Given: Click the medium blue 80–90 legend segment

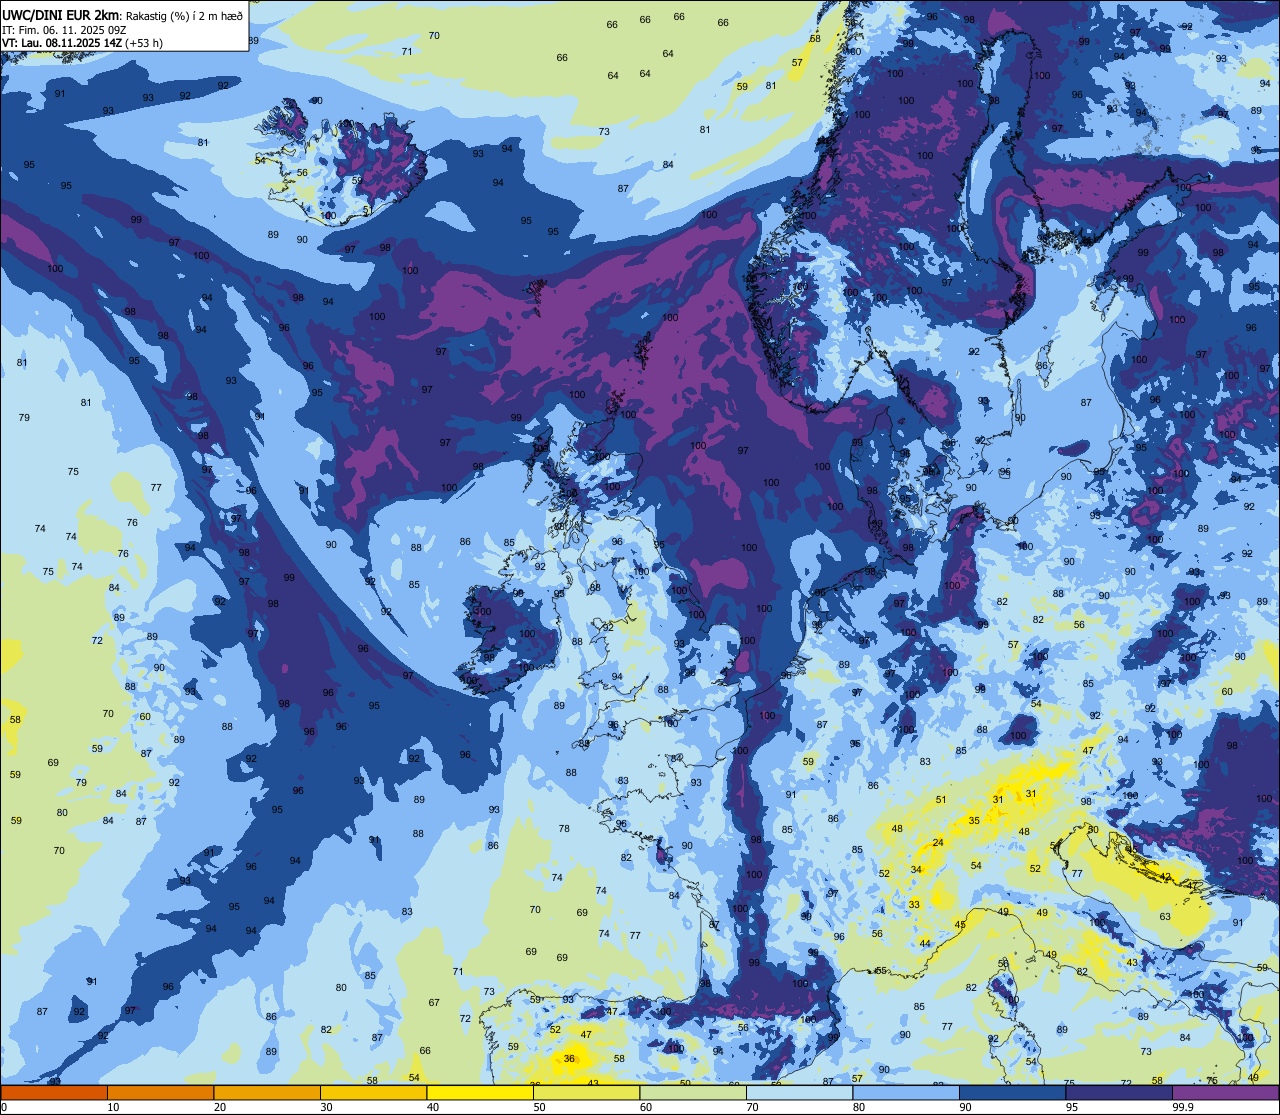Looking at the screenshot, I should (x=906, y=1092).
